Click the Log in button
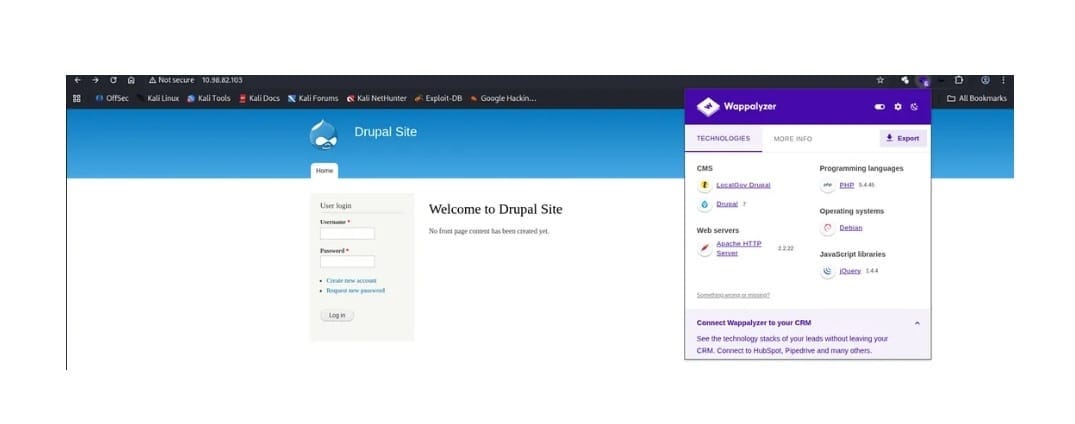Image resolution: width=1075 pixels, height=424 pixels. pos(337,316)
